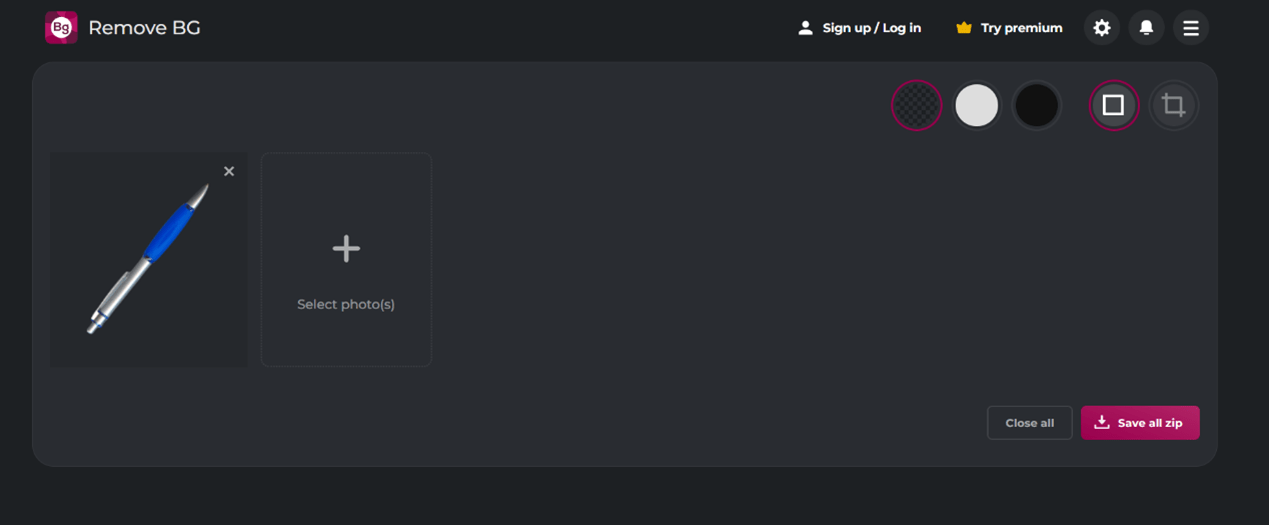Select the transparent checkered background swatch

(916, 105)
